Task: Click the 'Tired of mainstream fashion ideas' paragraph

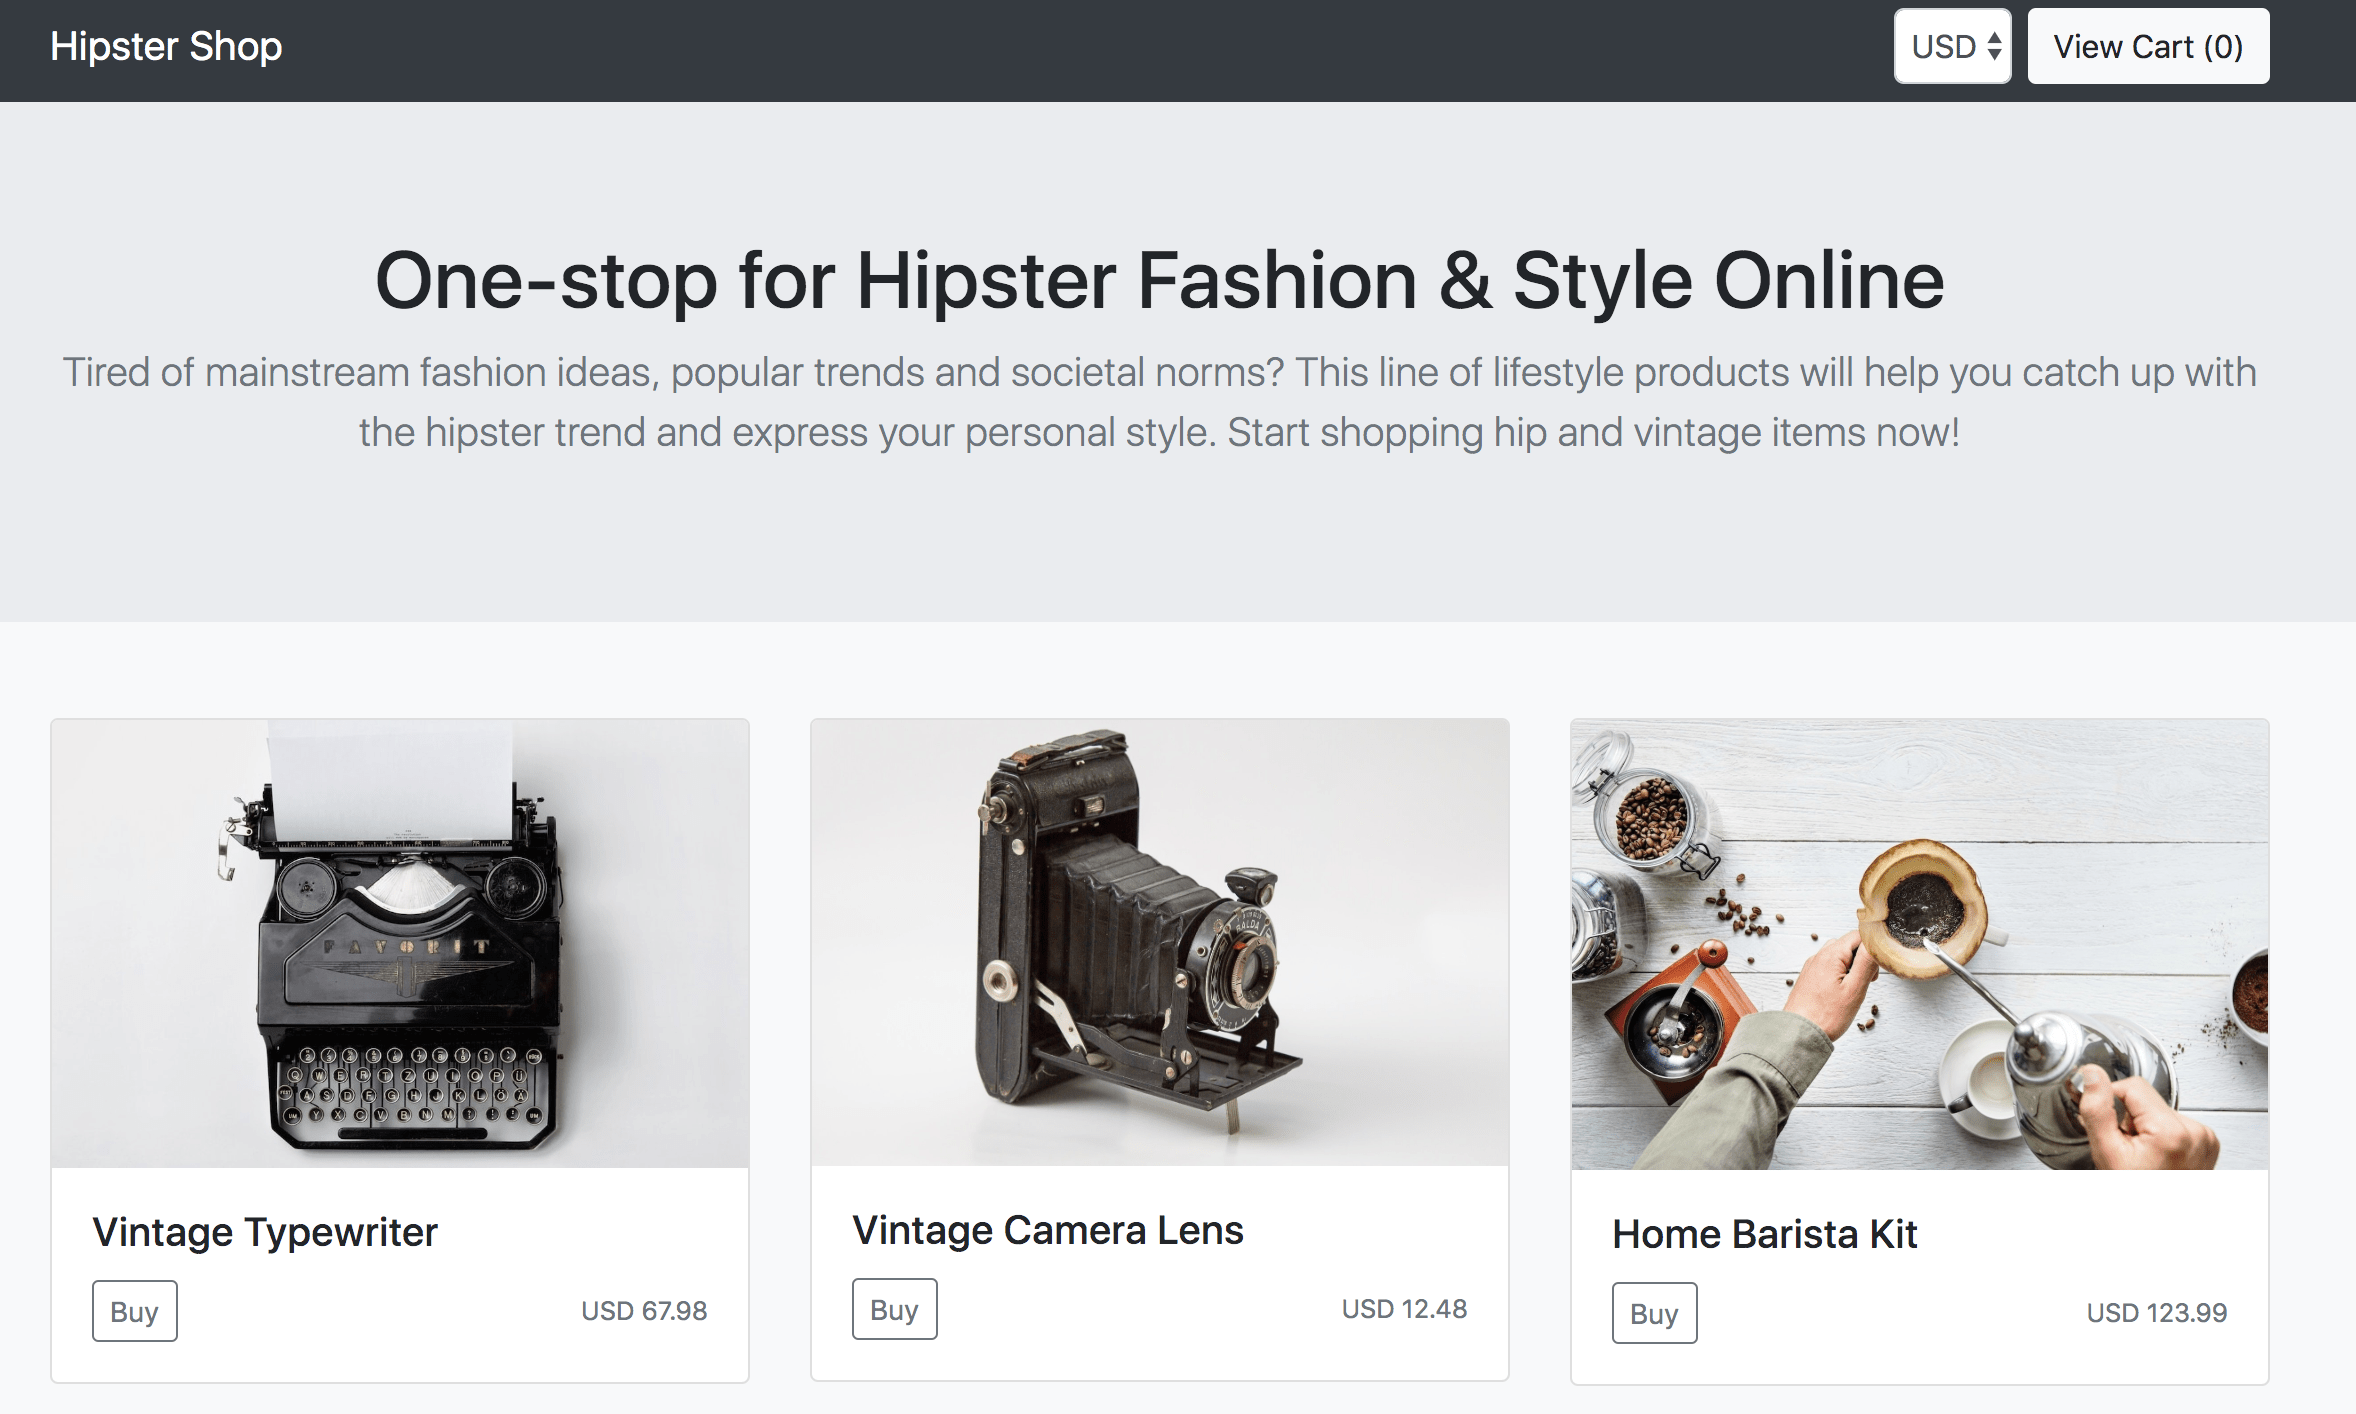Action: [x=1160, y=402]
